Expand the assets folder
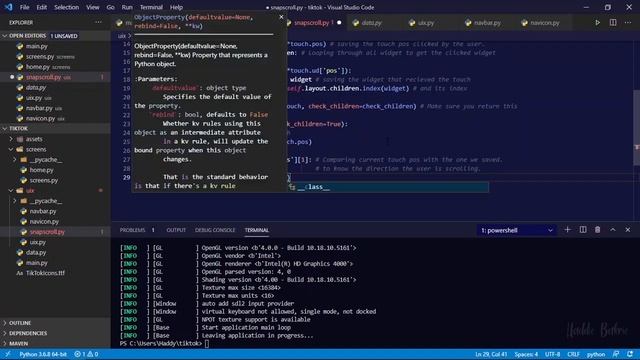 [x=33, y=139]
